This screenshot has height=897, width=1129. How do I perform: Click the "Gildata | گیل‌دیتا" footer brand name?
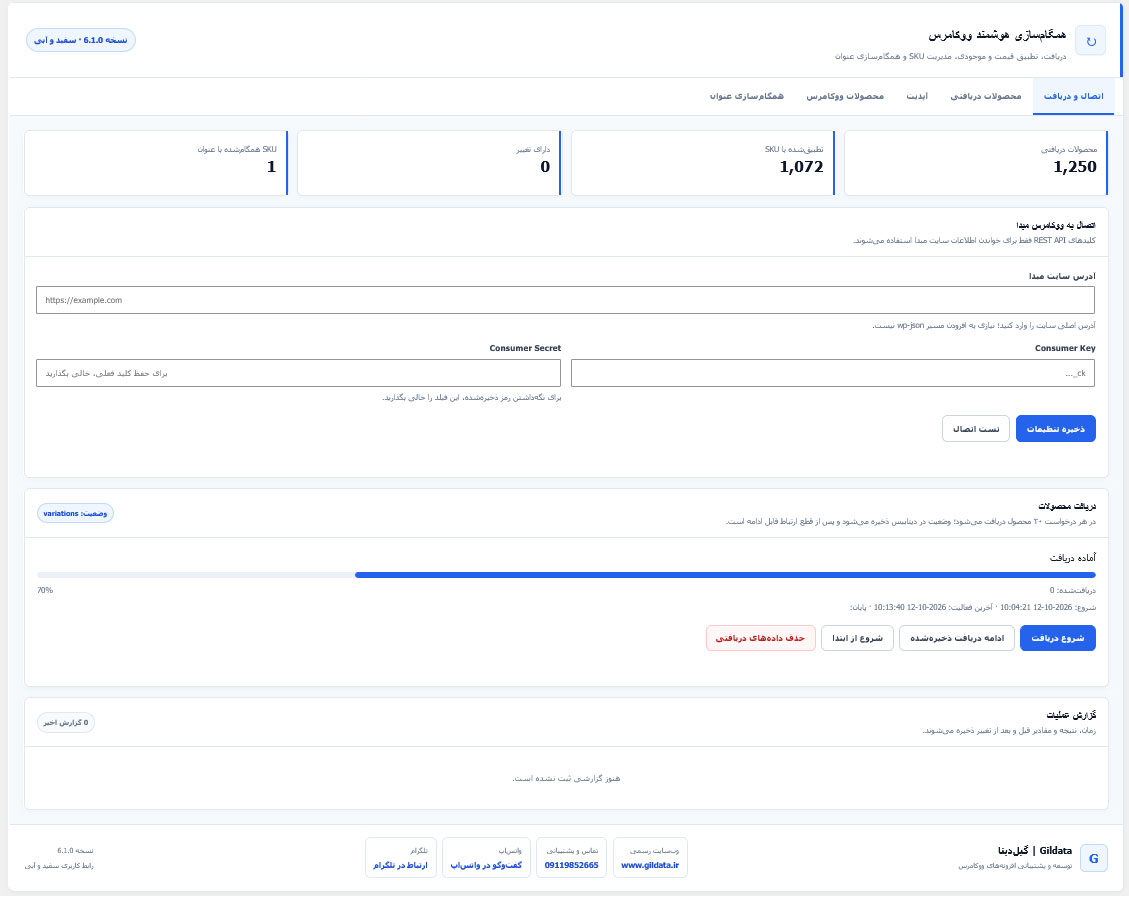(x=1035, y=851)
